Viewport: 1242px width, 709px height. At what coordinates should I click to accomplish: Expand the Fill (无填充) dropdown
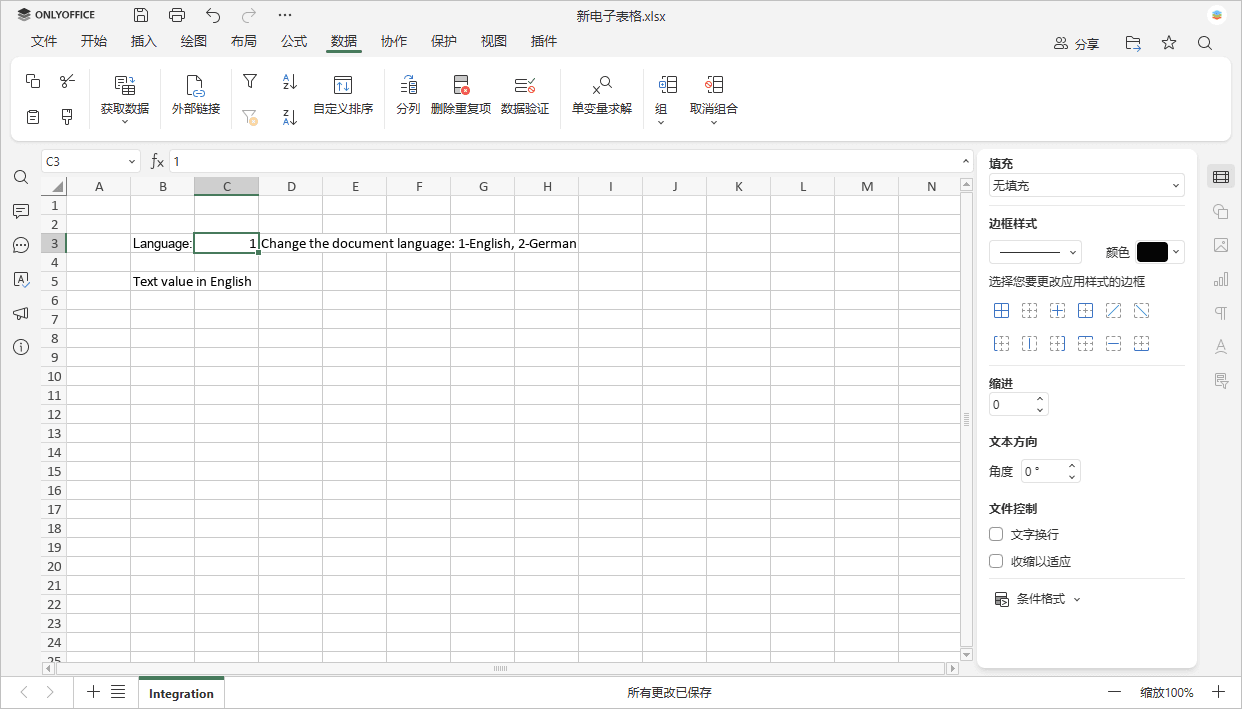click(x=1086, y=185)
